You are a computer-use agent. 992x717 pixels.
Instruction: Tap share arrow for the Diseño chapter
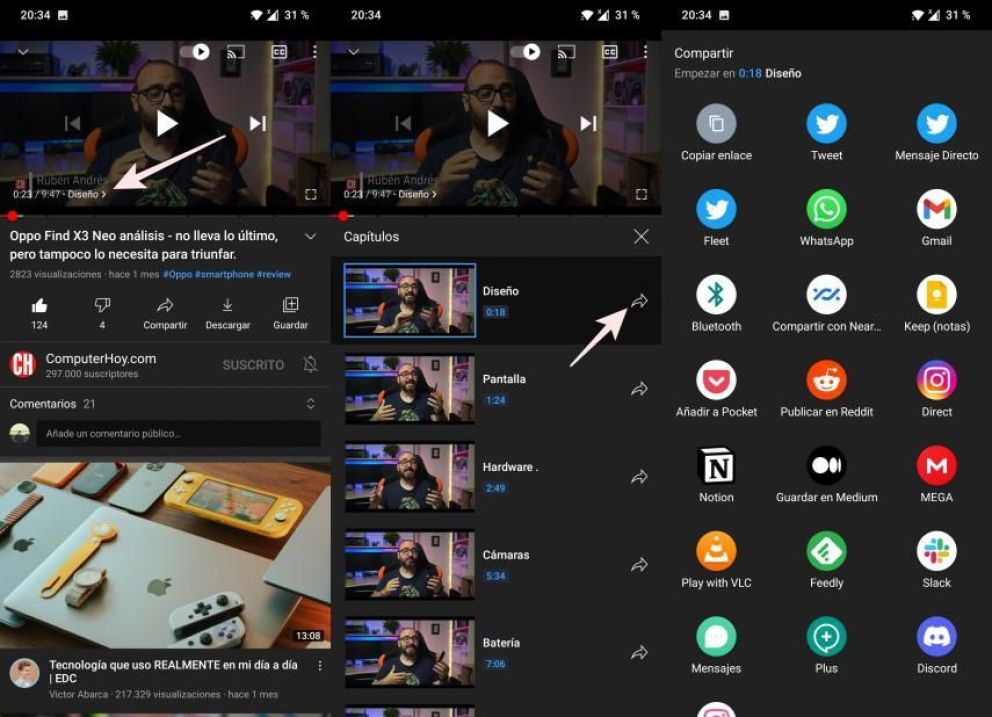pos(640,301)
